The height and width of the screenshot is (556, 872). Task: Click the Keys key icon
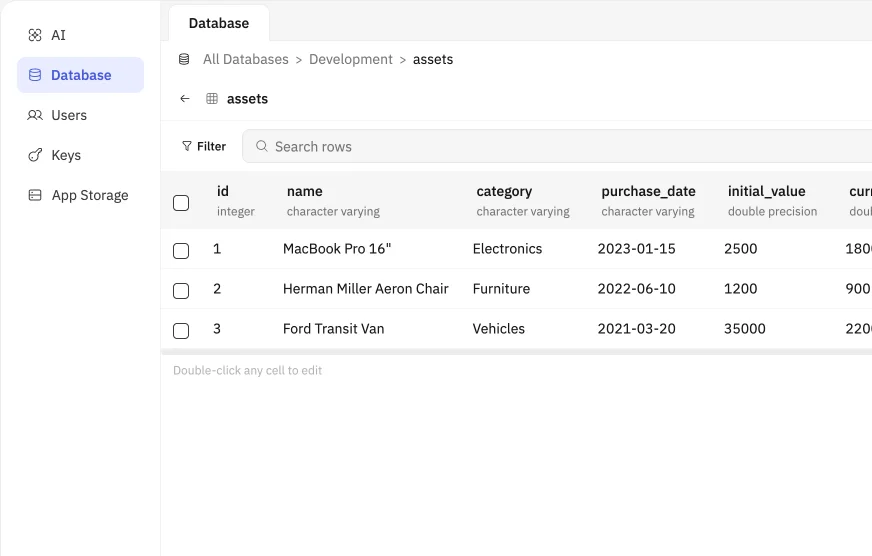(x=35, y=155)
